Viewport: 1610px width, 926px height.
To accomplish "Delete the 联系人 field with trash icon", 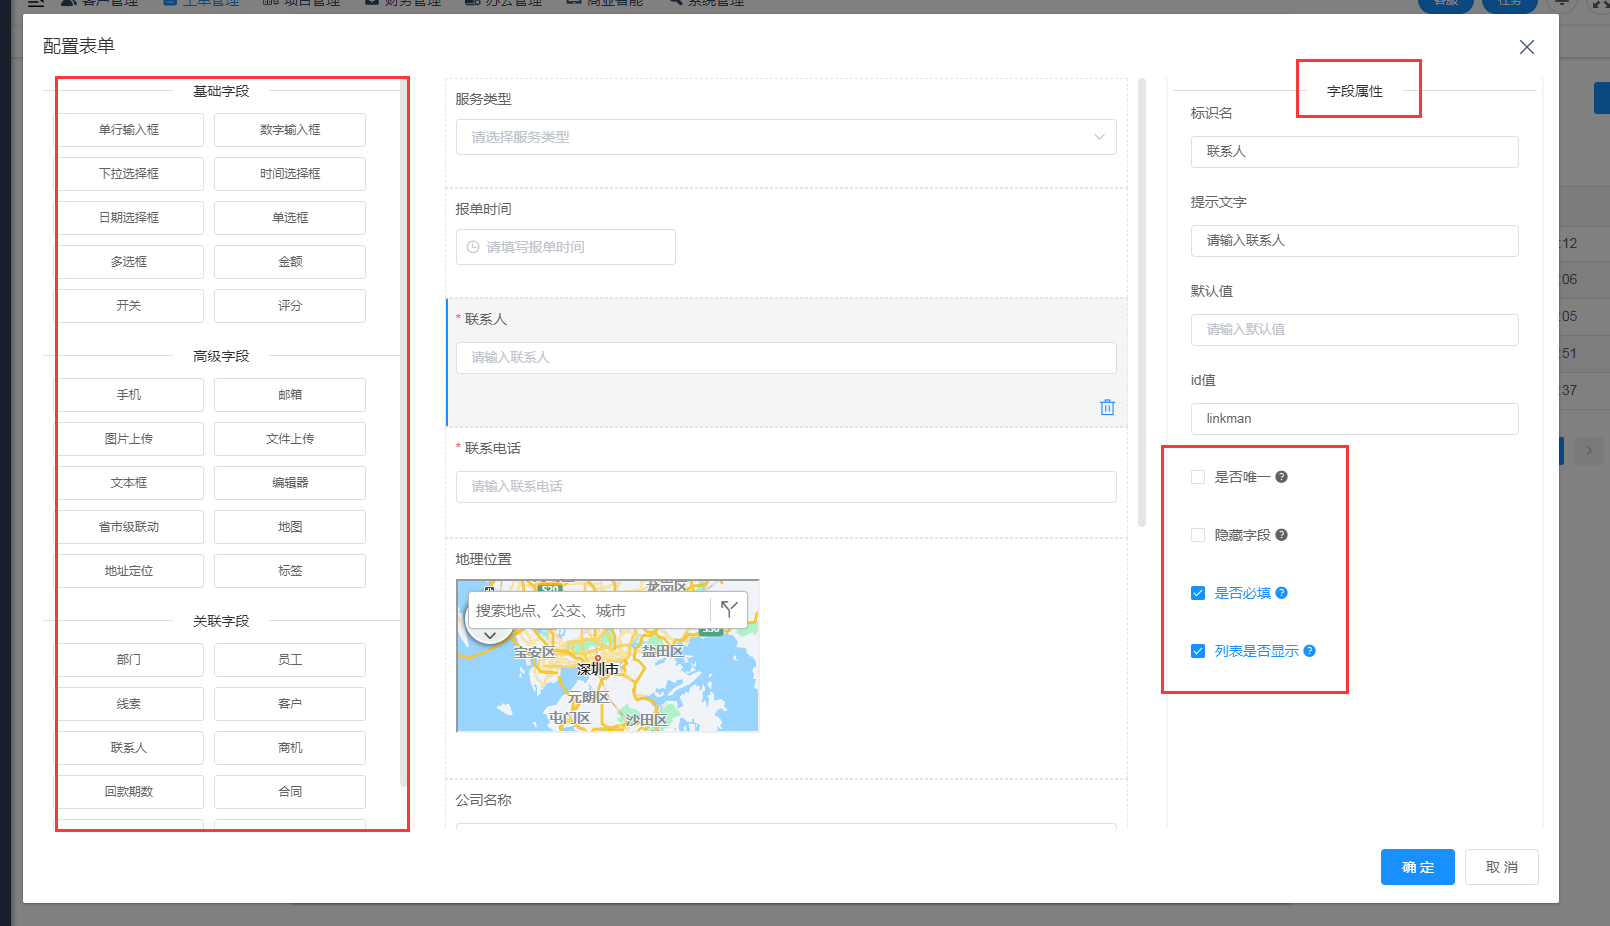I will 1107,407.
